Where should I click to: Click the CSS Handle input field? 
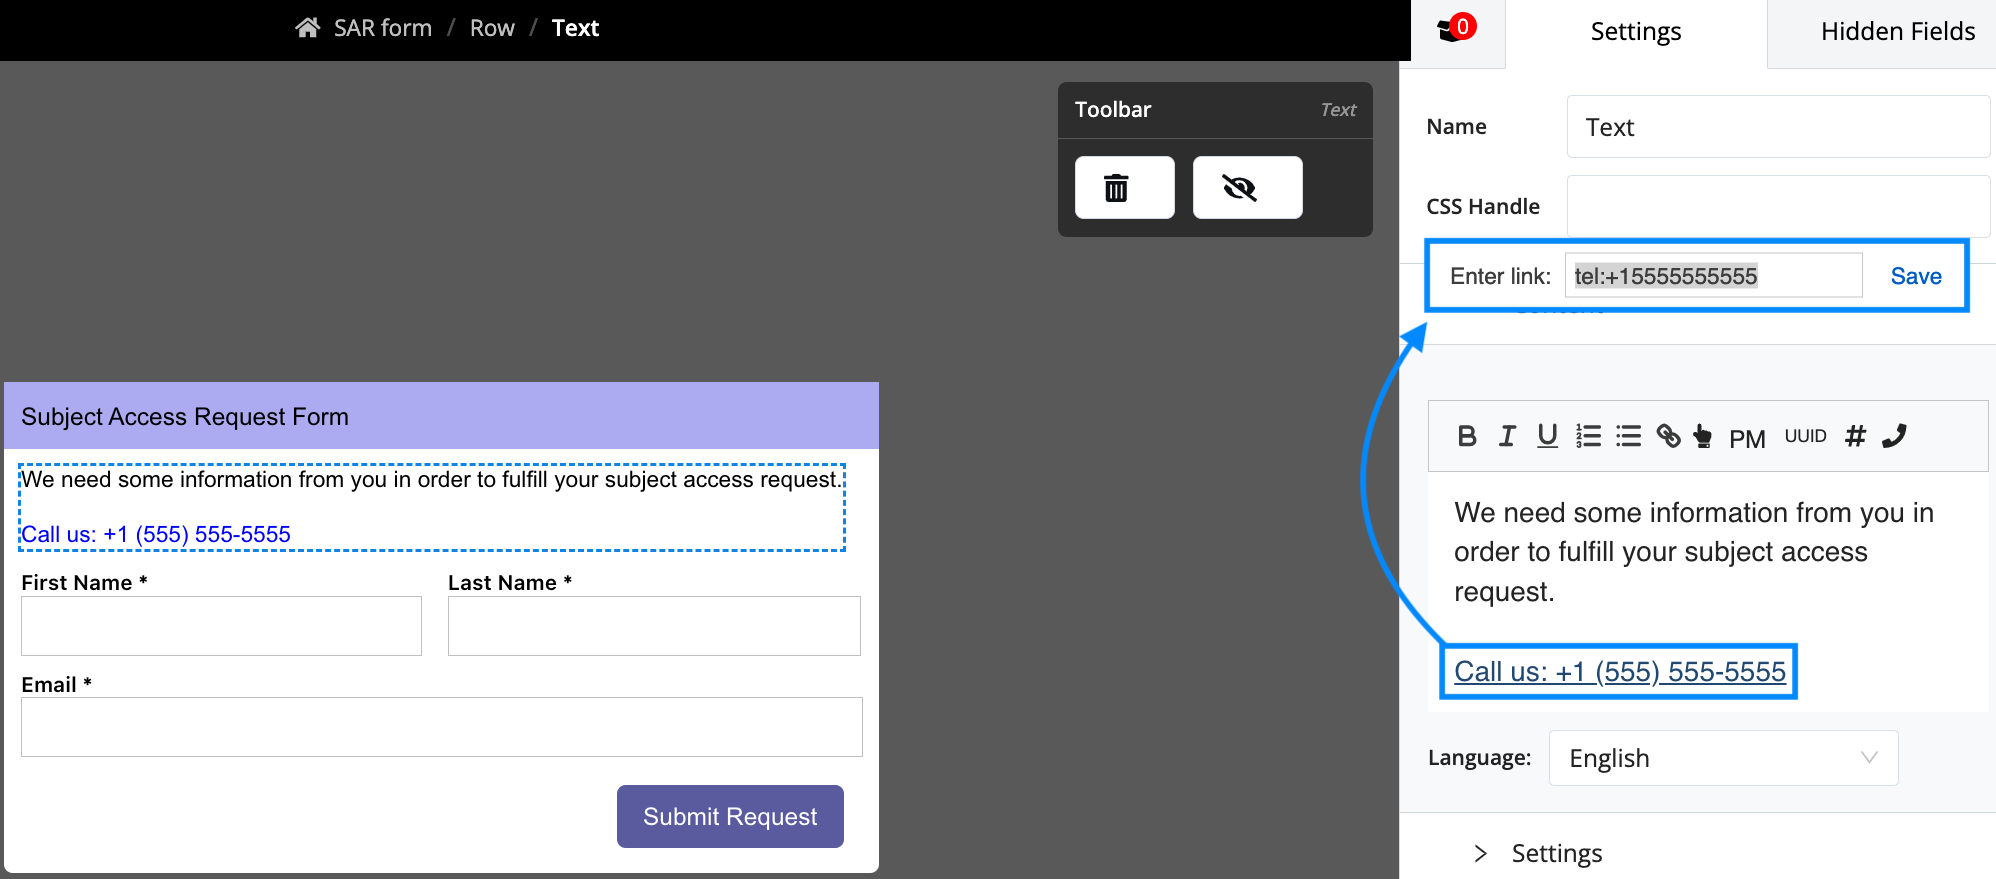coord(1778,206)
